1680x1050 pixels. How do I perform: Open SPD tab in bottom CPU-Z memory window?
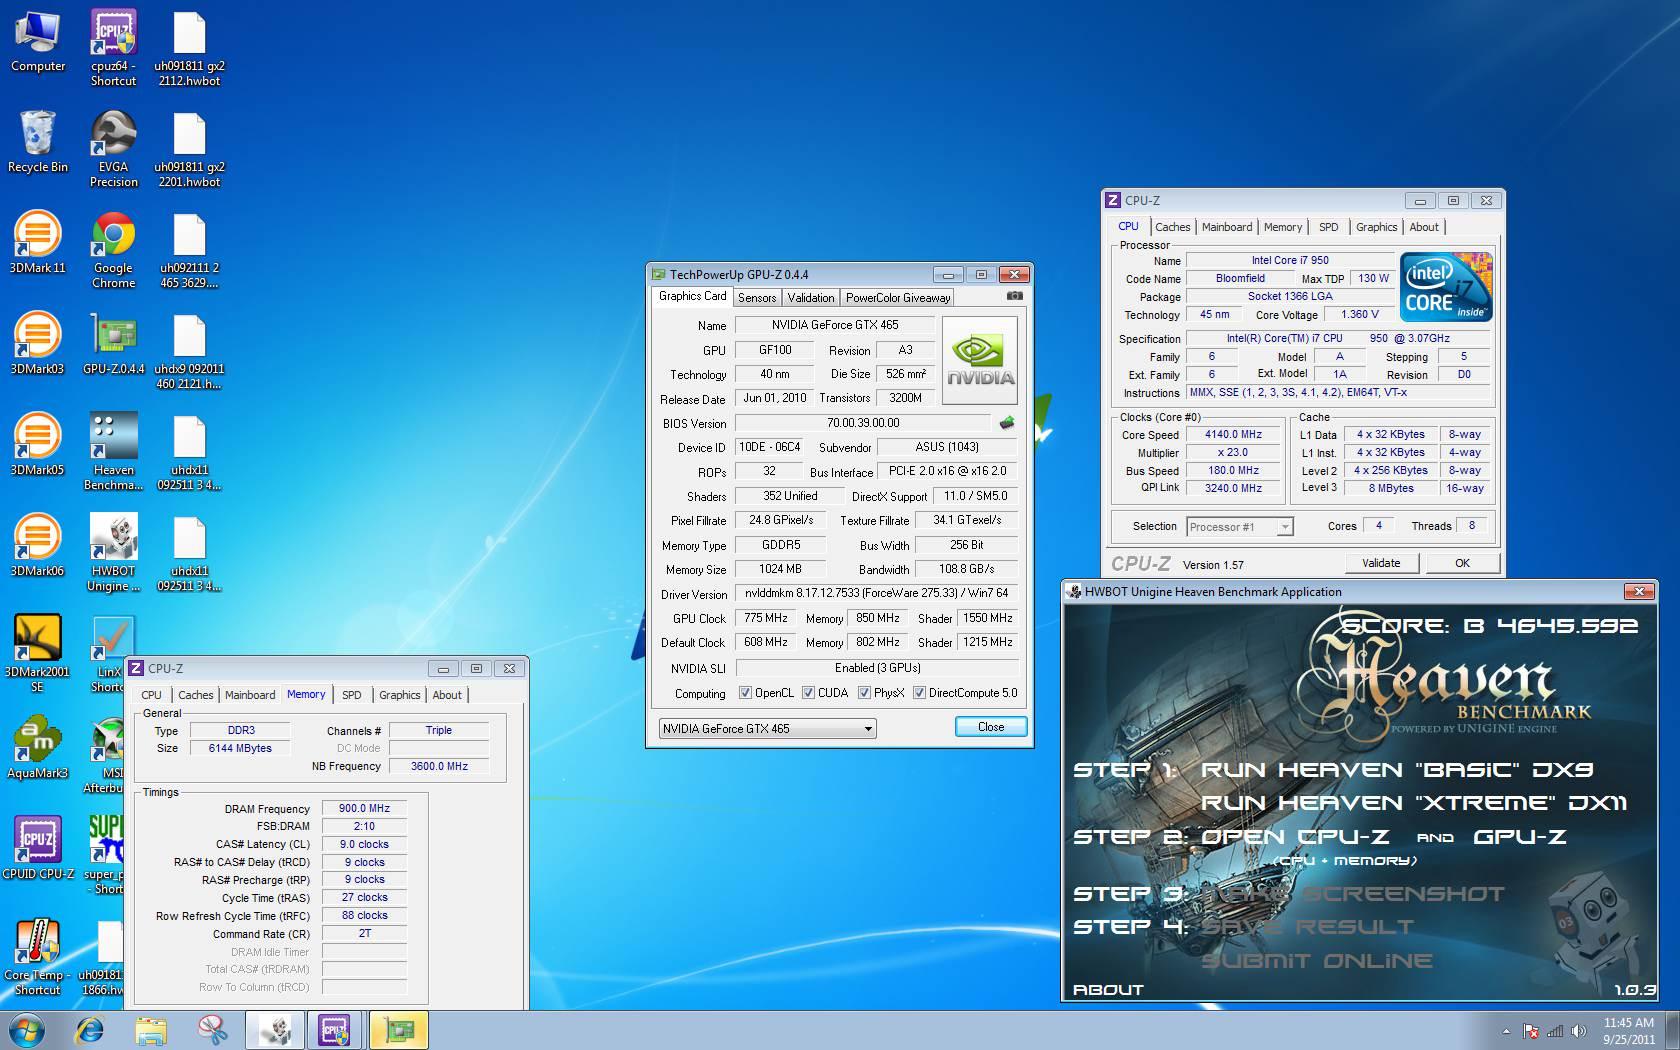(x=351, y=695)
